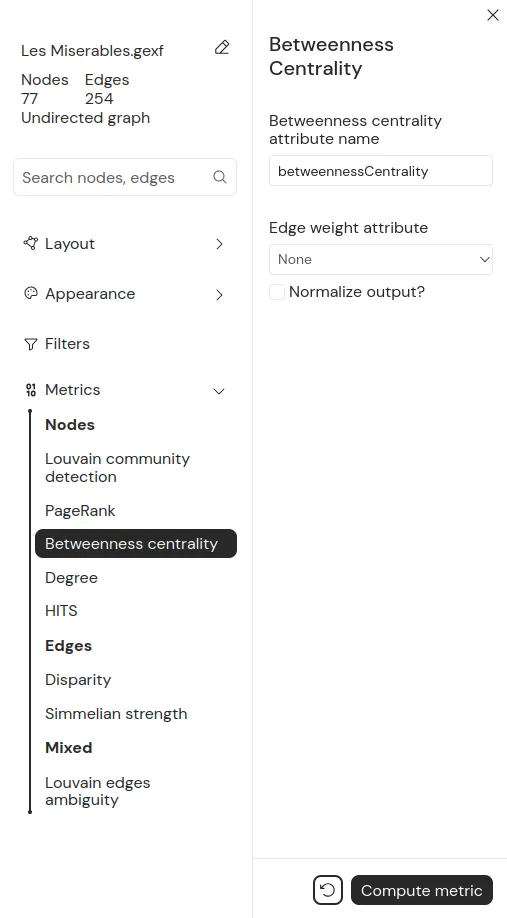
Task: Click the Filters funnel icon
Action: [x=30, y=344]
